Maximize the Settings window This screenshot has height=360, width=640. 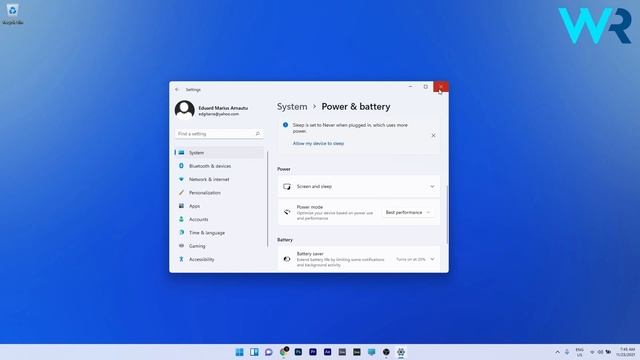[425, 87]
